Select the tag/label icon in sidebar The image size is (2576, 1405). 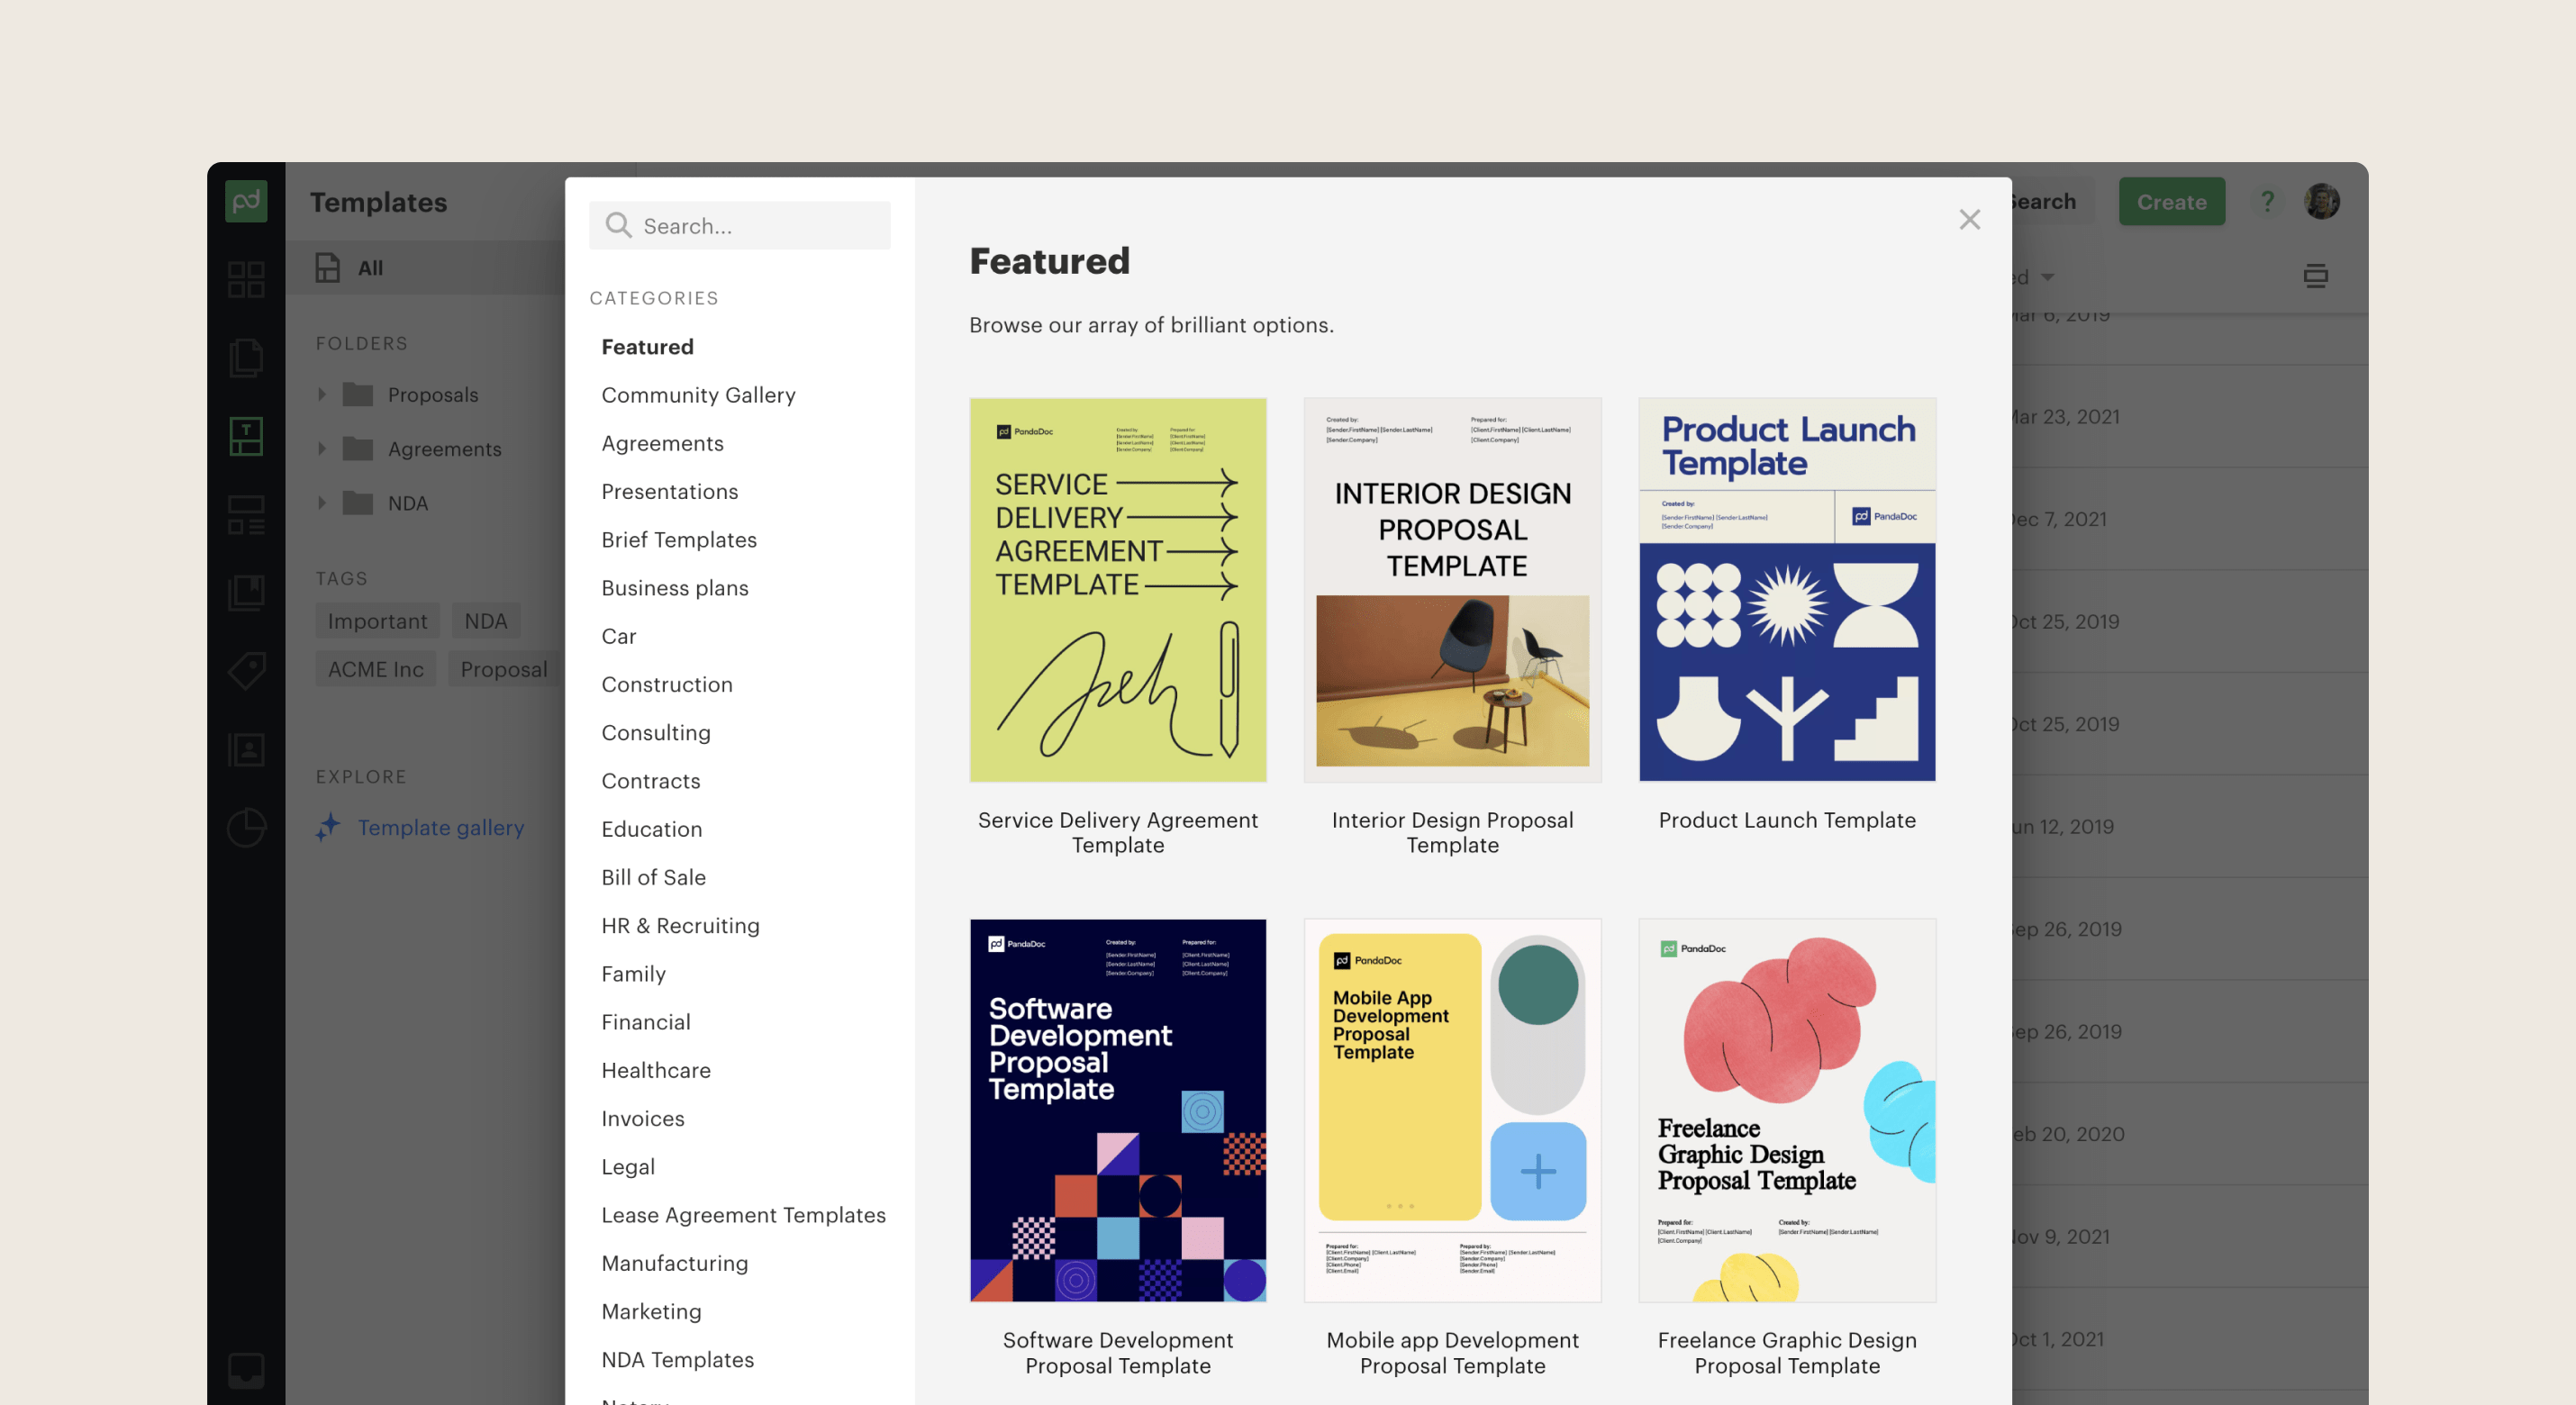click(x=248, y=671)
